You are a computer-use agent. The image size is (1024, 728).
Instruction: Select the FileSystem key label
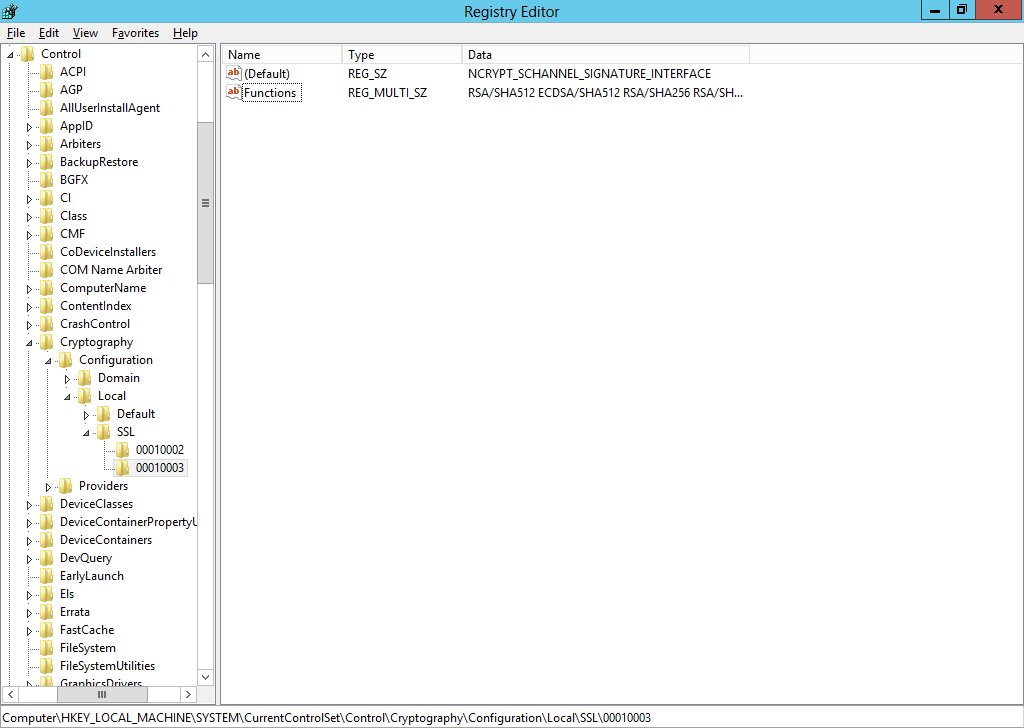pos(88,648)
